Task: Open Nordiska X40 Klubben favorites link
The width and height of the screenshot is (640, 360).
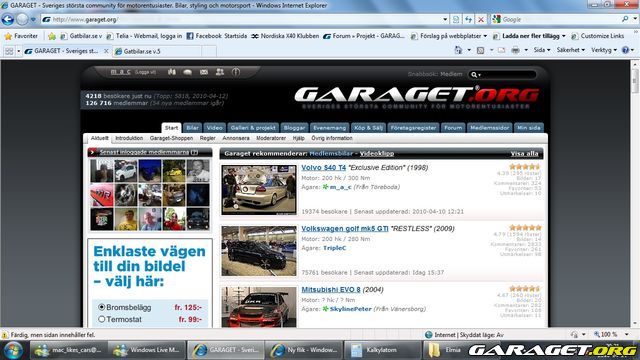Action: 285,36
